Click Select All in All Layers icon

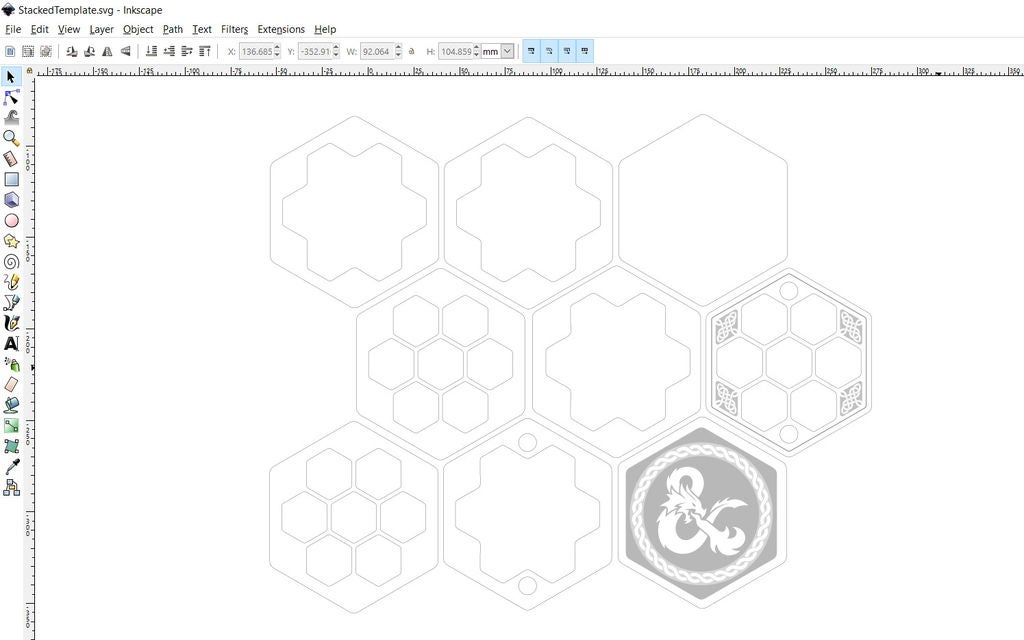28,51
